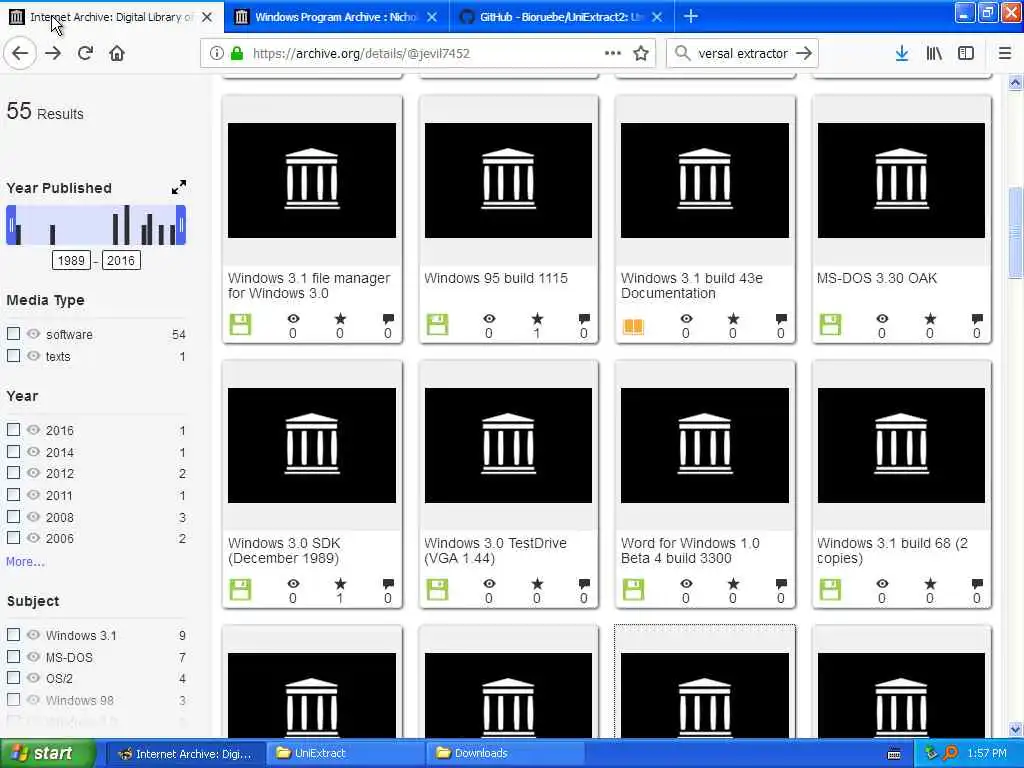Screen dimensions: 1024x768
Task: Toggle eye icon beside 2011 year
Action: click(33, 495)
